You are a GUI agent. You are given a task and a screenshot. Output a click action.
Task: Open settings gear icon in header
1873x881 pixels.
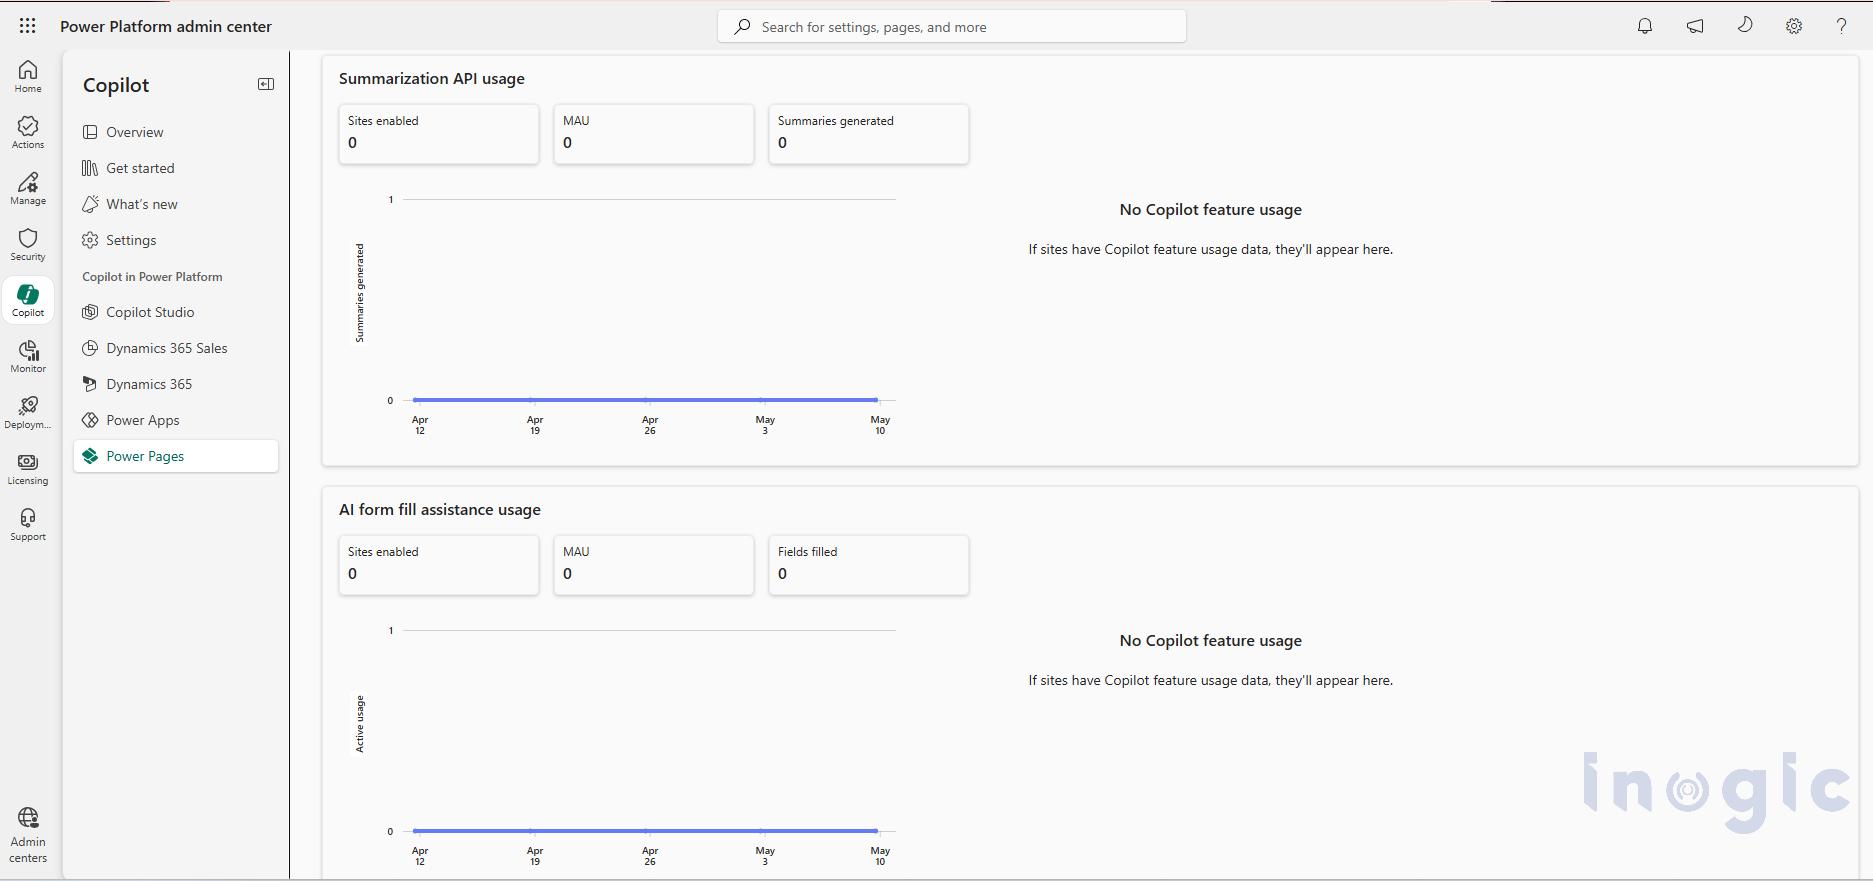pos(1794,26)
